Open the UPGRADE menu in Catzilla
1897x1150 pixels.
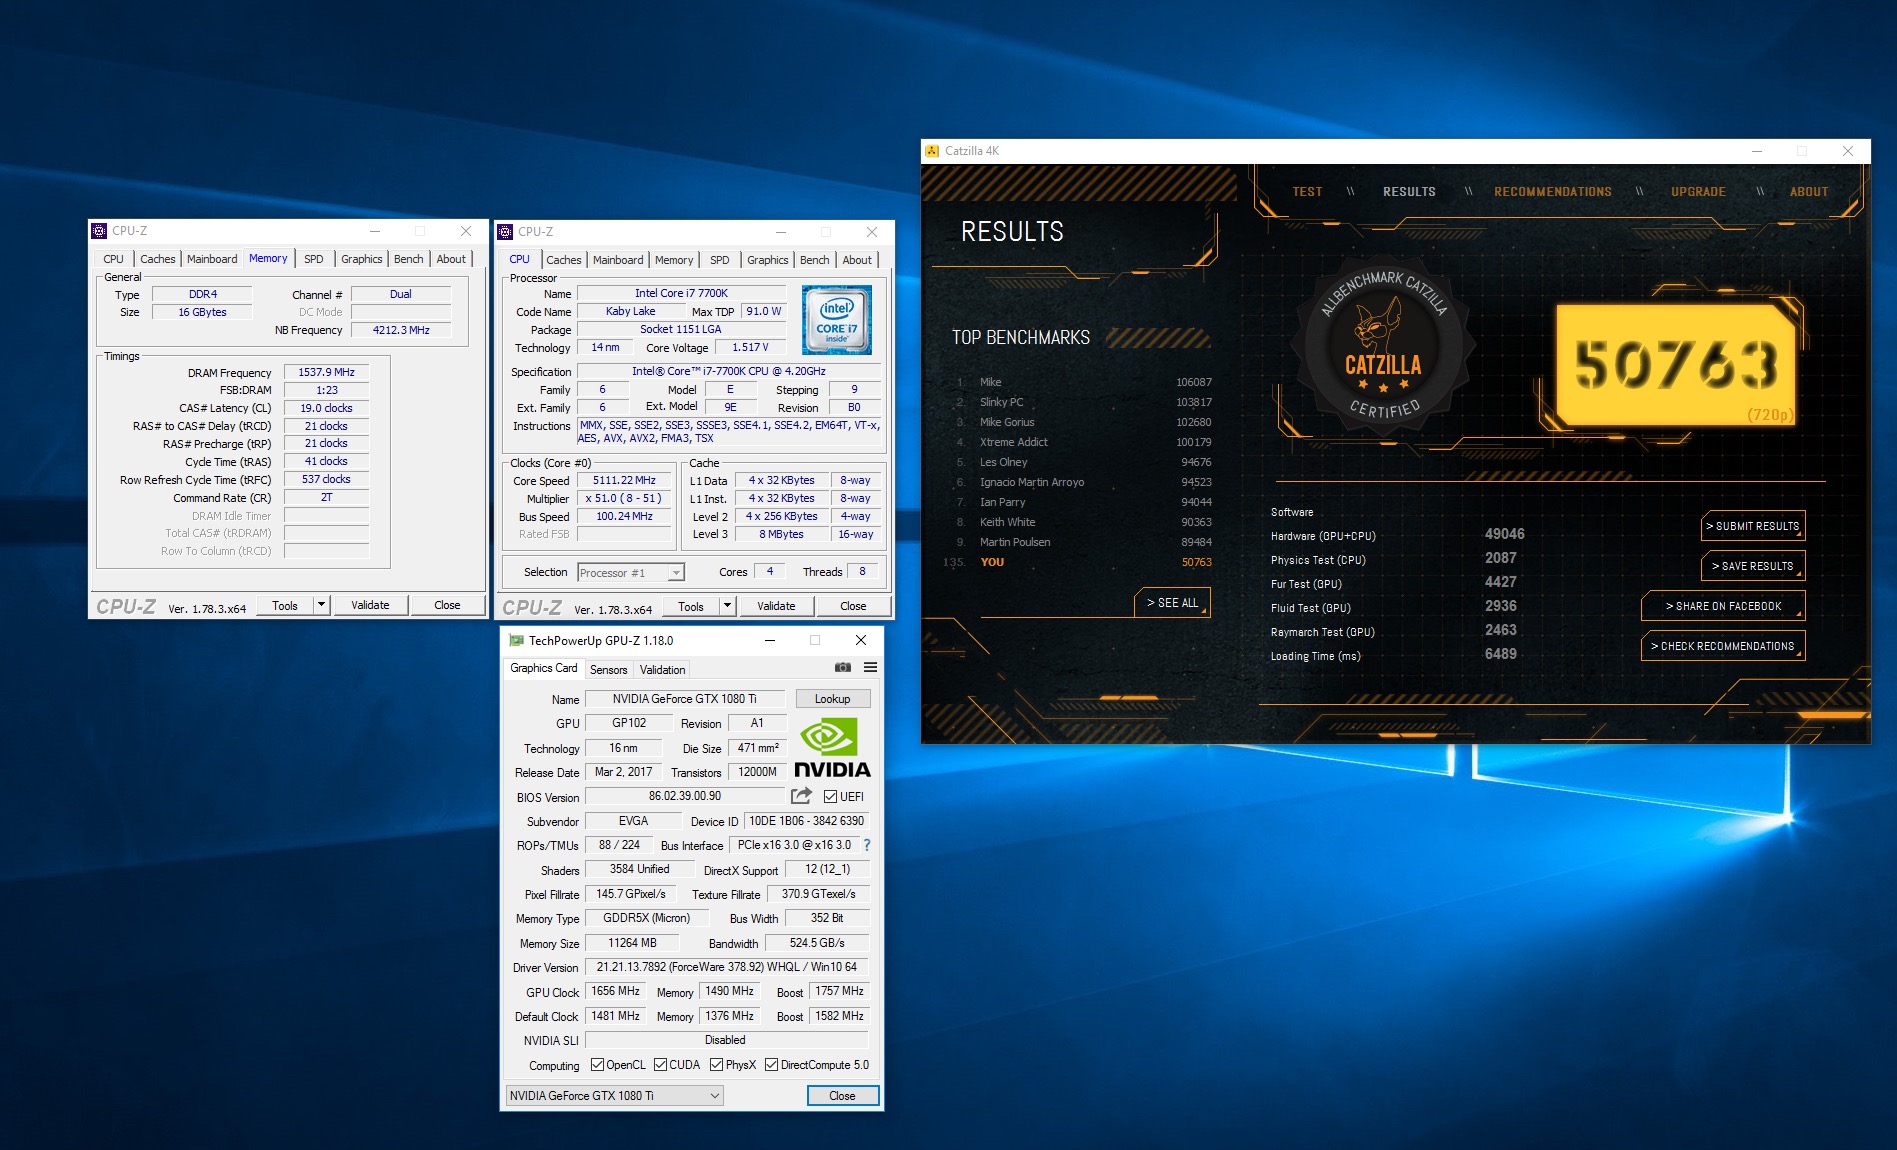pyautogui.click(x=1698, y=192)
